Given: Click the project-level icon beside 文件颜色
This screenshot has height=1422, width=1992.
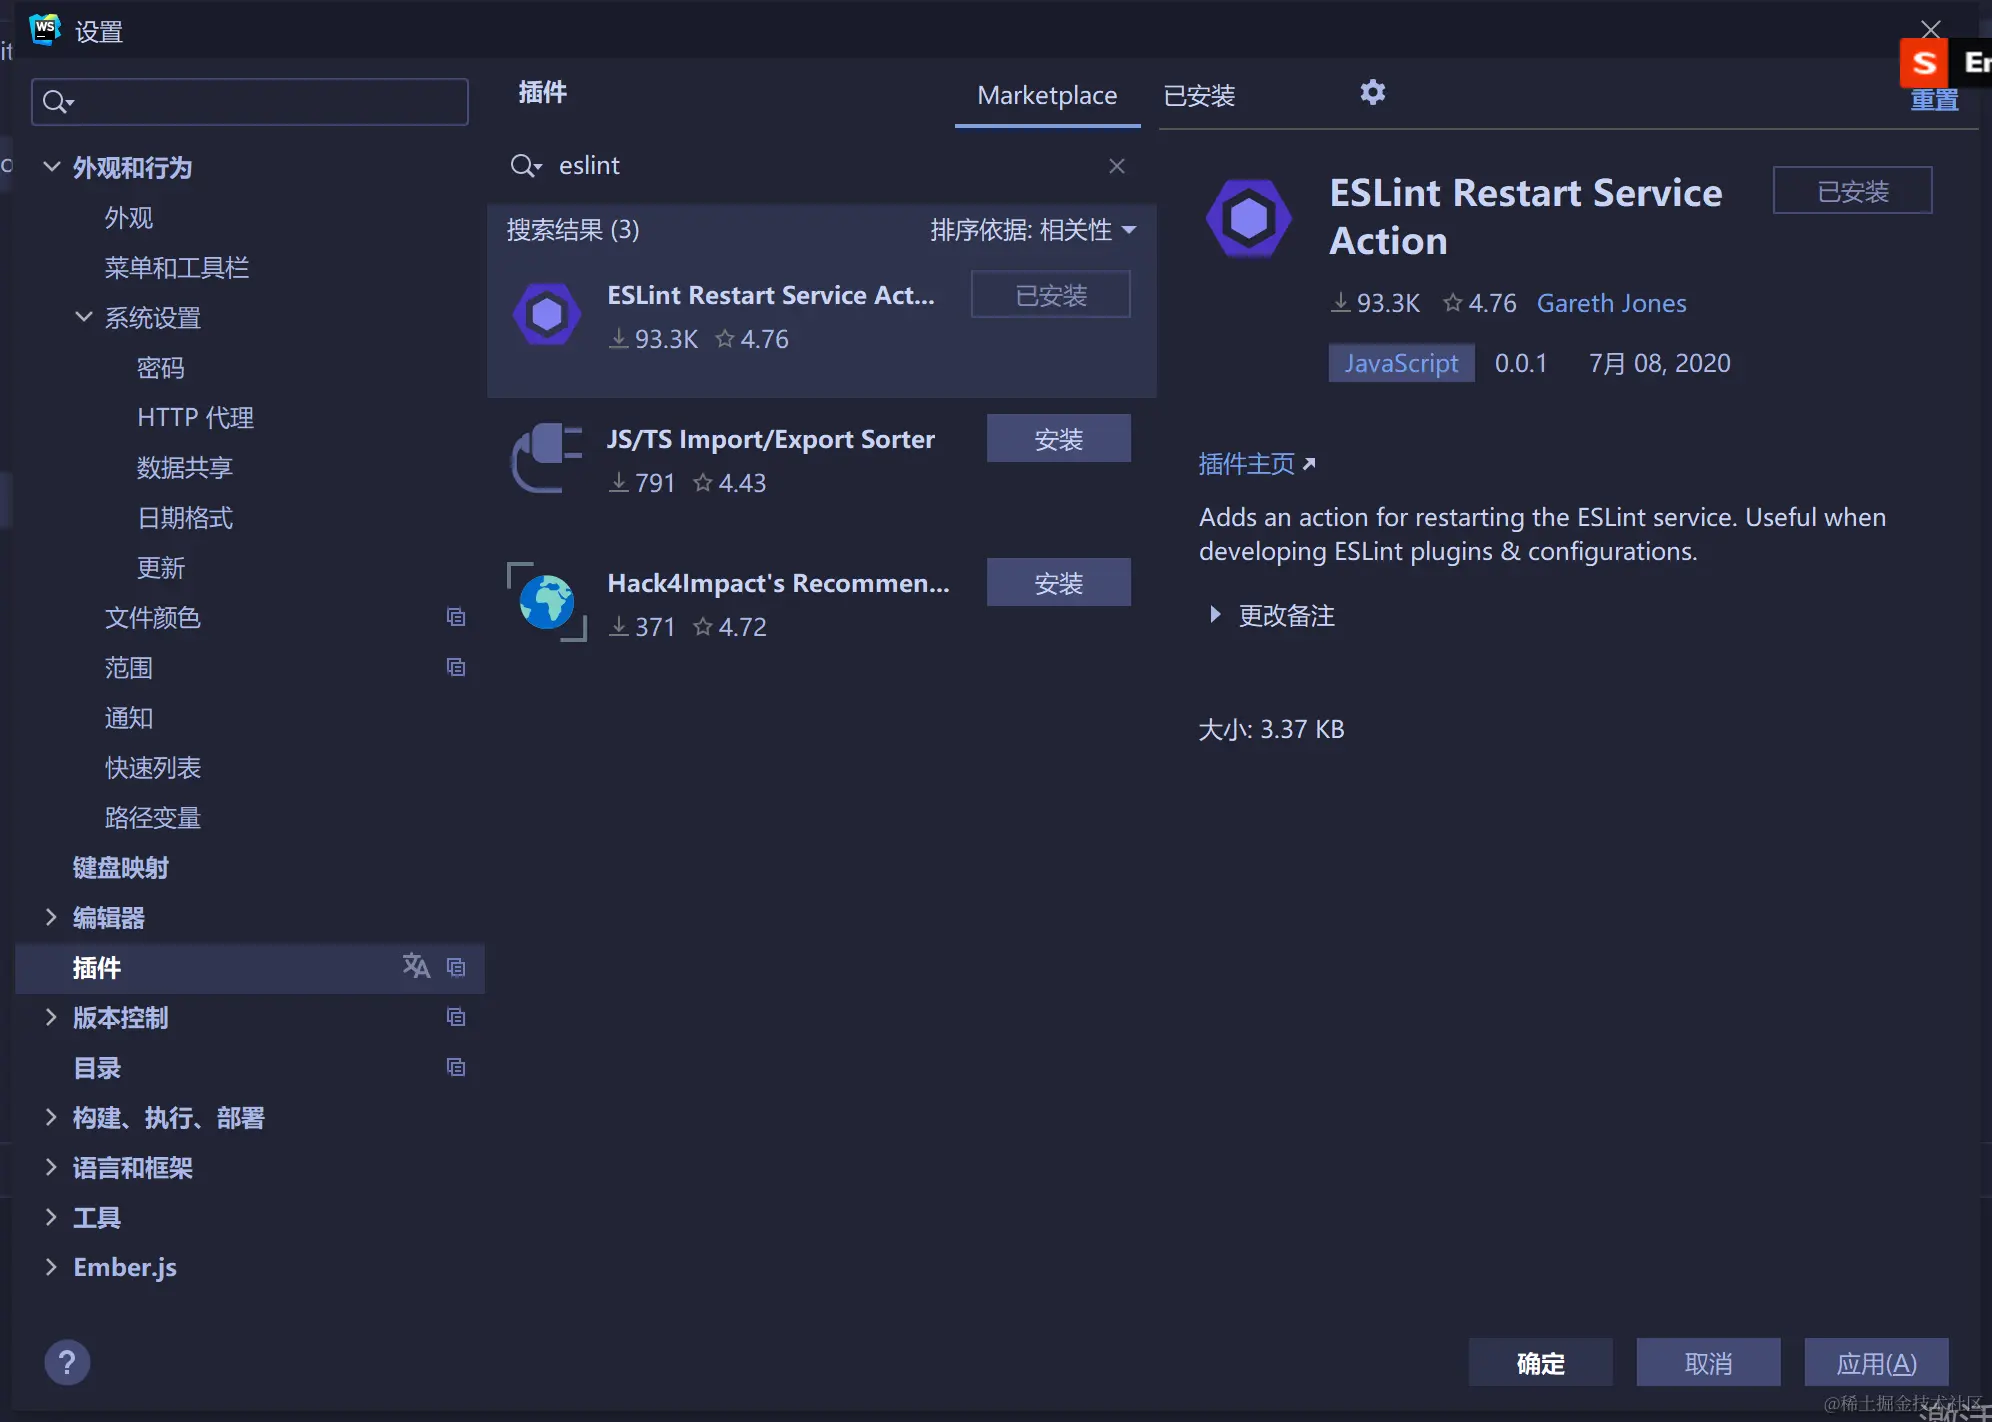Looking at the screenshot, I should [x=456, y=617].
